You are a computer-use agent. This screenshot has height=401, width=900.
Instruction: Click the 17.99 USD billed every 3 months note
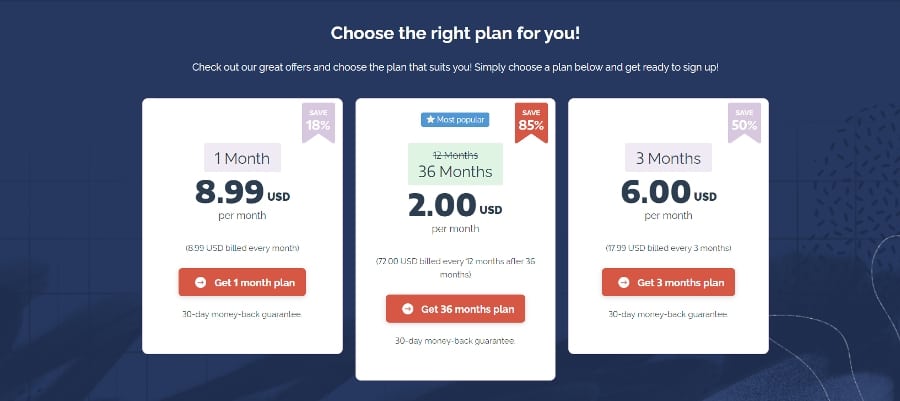pos(668,247)
